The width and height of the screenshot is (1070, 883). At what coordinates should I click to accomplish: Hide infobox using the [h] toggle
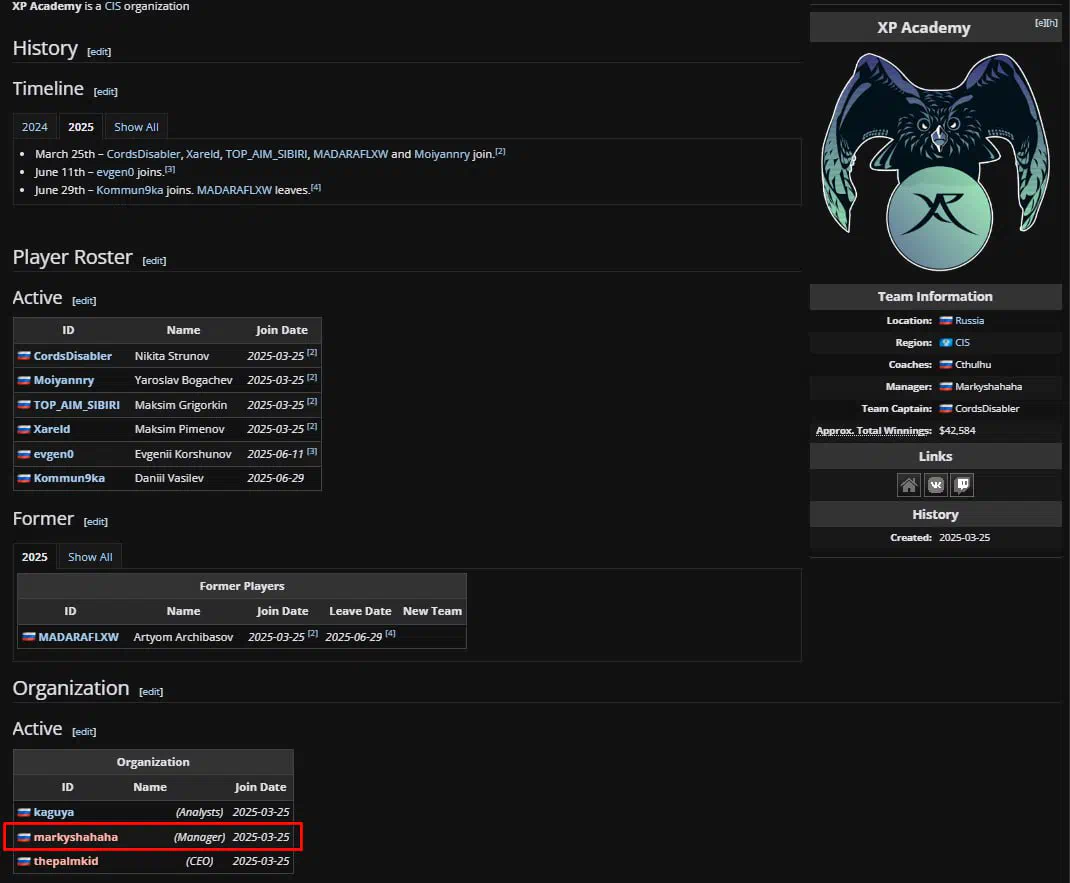click(x=1051, y=22)
